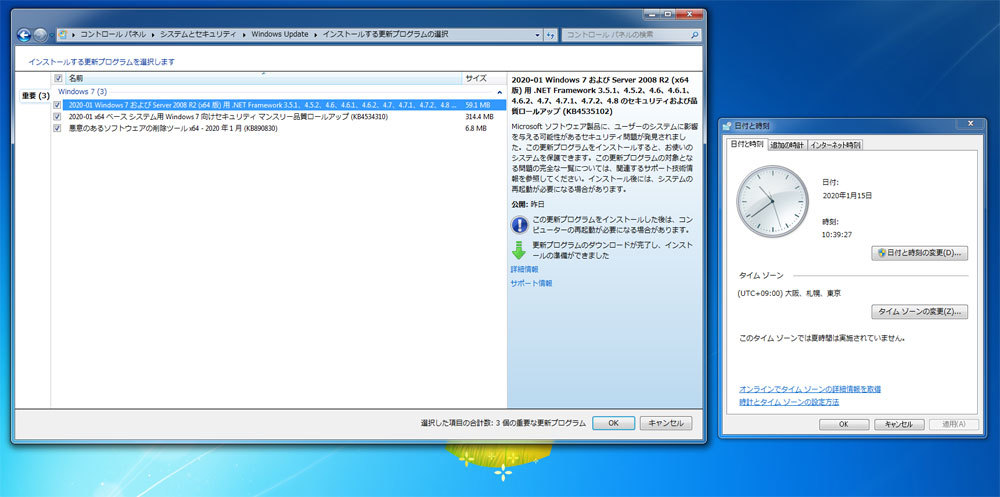Click the Forward navigation arrow button
Screen dimensions: 1000x497
40,35
